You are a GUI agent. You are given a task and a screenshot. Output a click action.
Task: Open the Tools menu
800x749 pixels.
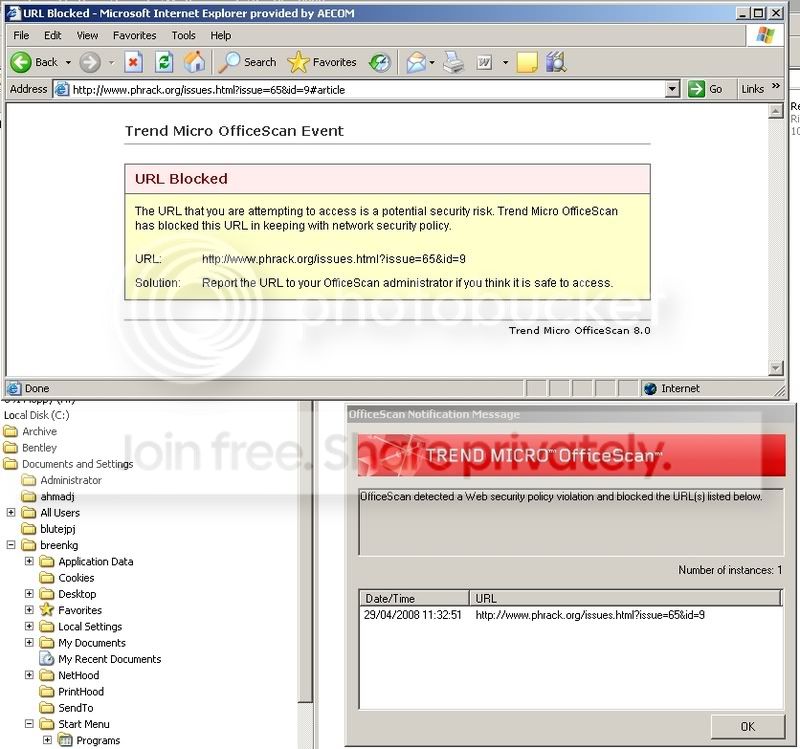click(183, 34)
